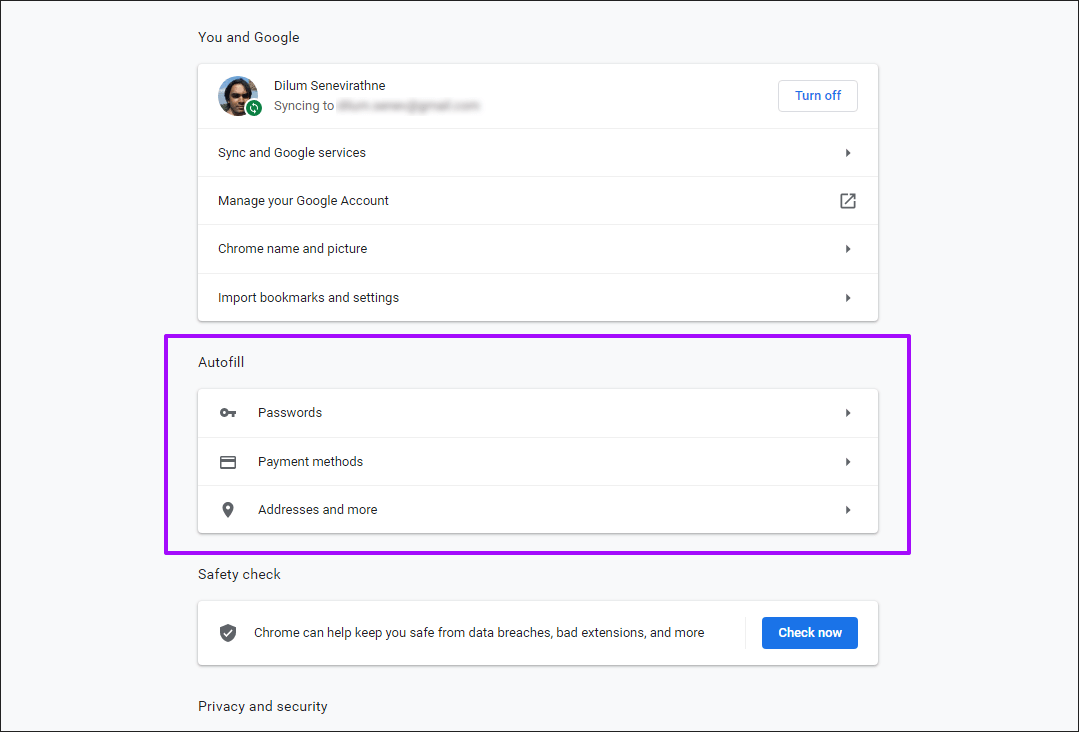The width and height of the screenshot is (1079, 732).
Task: Click the arrow at the end of Passwords row
Action: click(x=847, y=413)
